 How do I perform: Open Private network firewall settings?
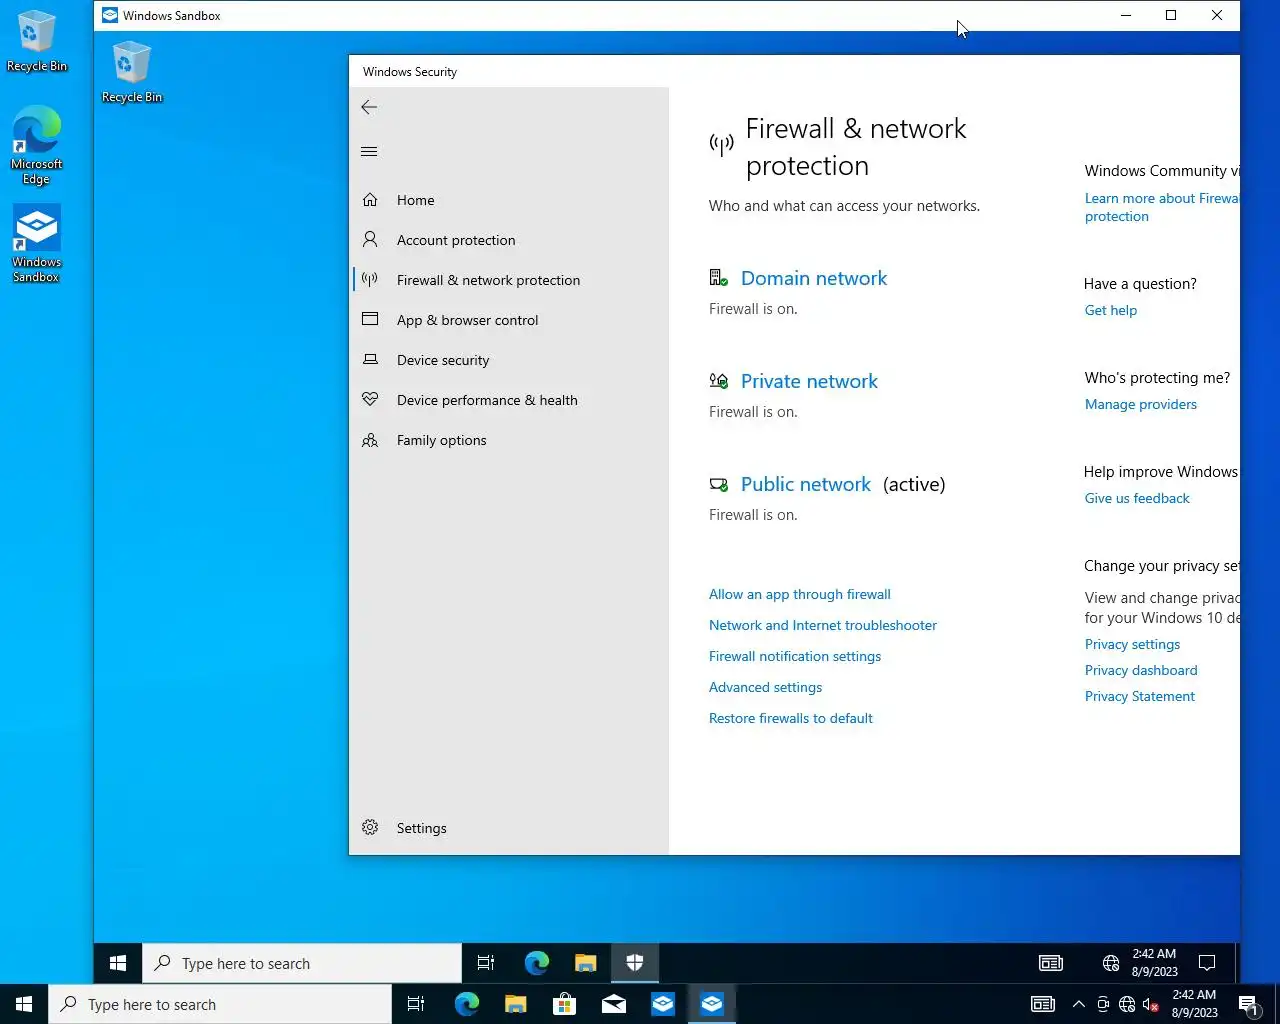809,381
